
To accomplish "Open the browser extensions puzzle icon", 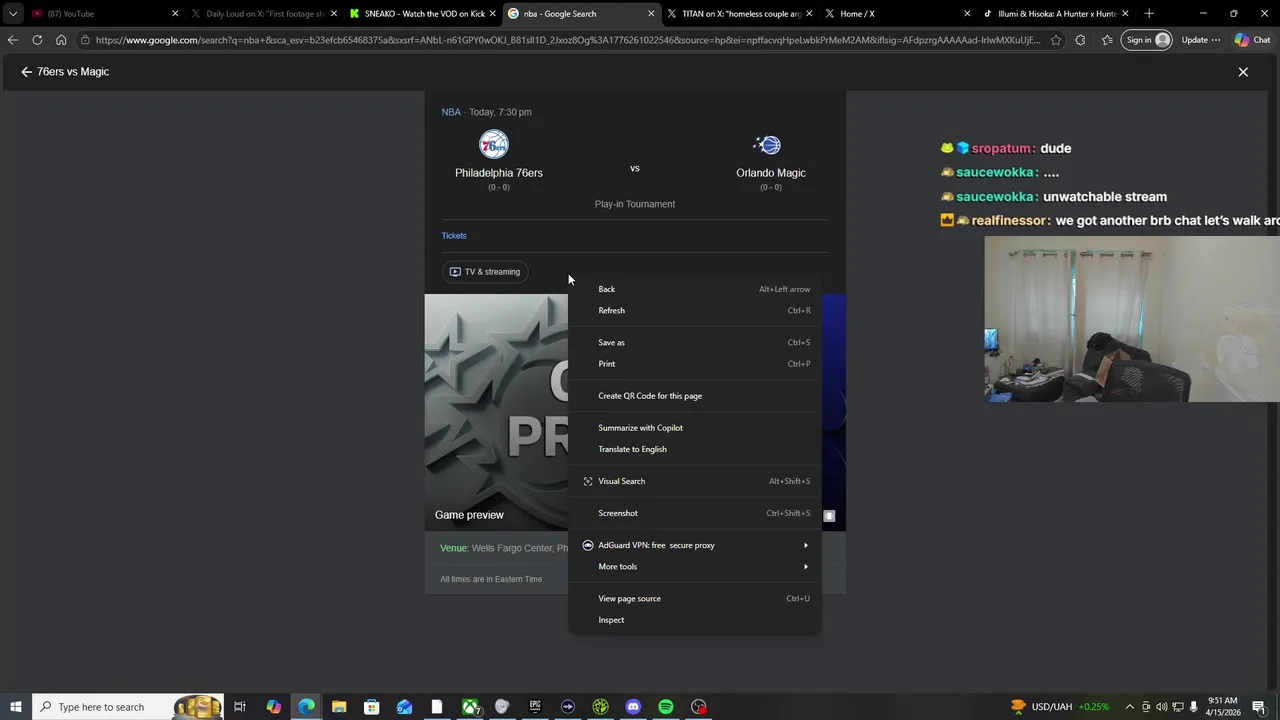I will (x=1080, y=40).
